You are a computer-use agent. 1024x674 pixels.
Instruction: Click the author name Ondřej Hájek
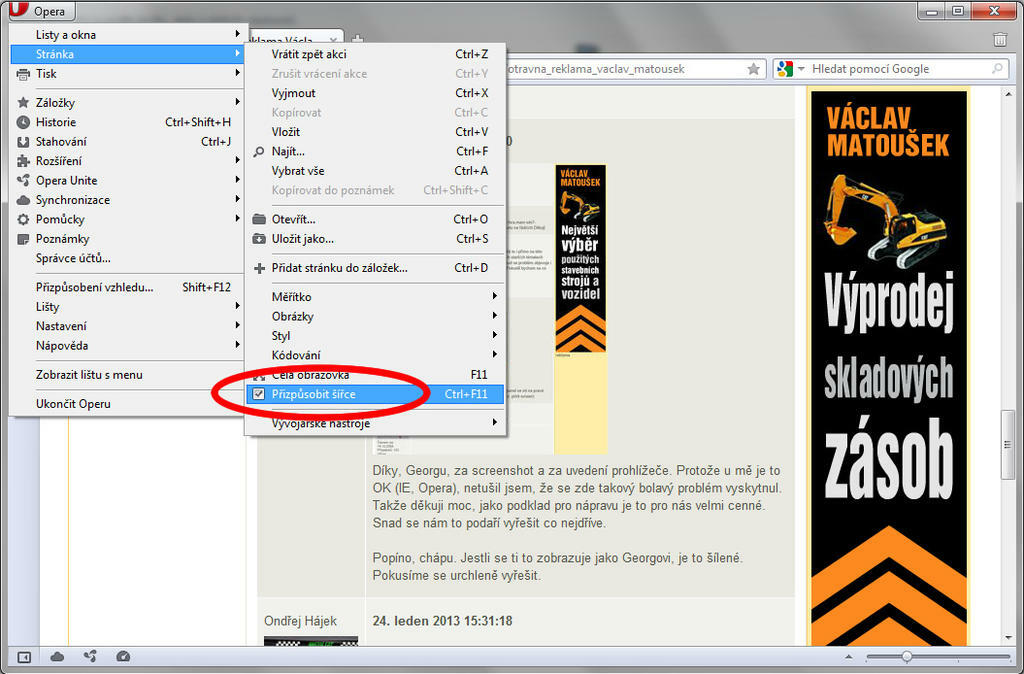coord(300,620)
